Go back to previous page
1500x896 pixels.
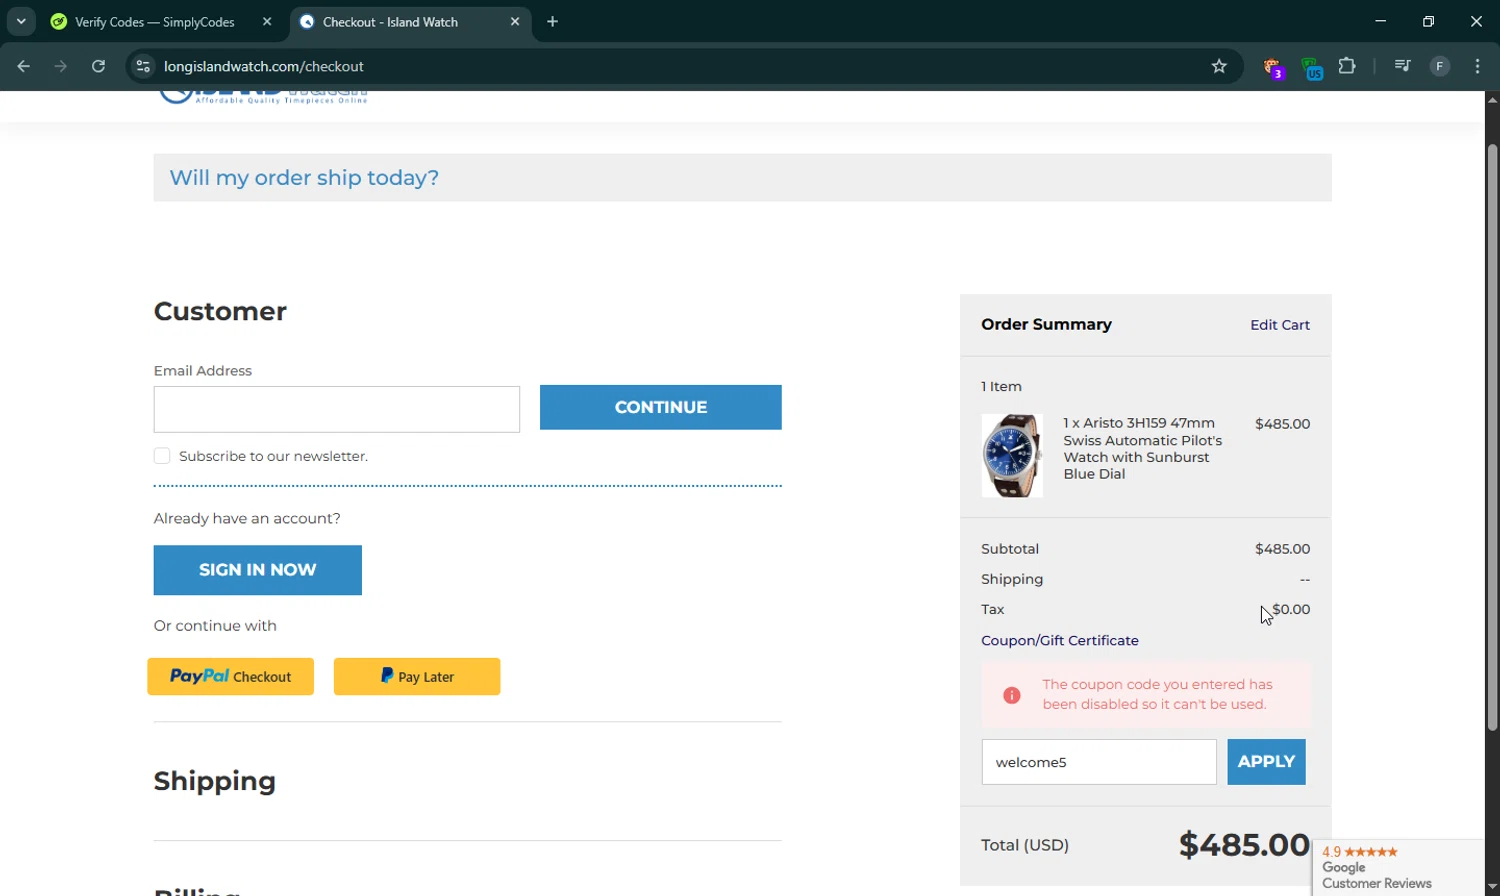23,66
